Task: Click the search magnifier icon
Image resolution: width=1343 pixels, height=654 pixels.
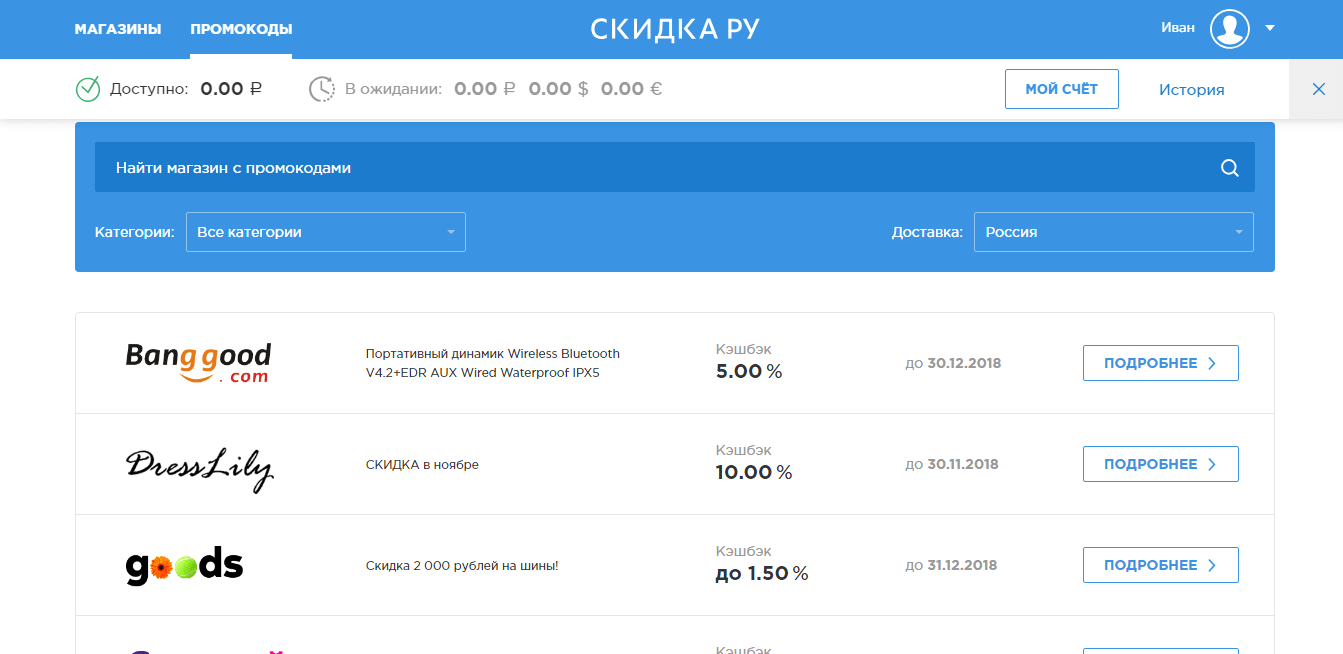Action: point(1230,168)
